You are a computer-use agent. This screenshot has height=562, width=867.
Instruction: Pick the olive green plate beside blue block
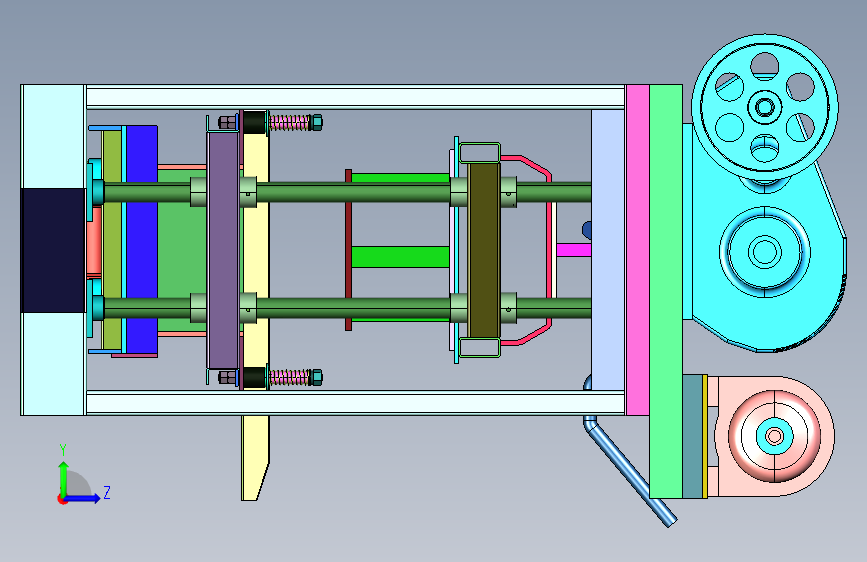point(112,240)
